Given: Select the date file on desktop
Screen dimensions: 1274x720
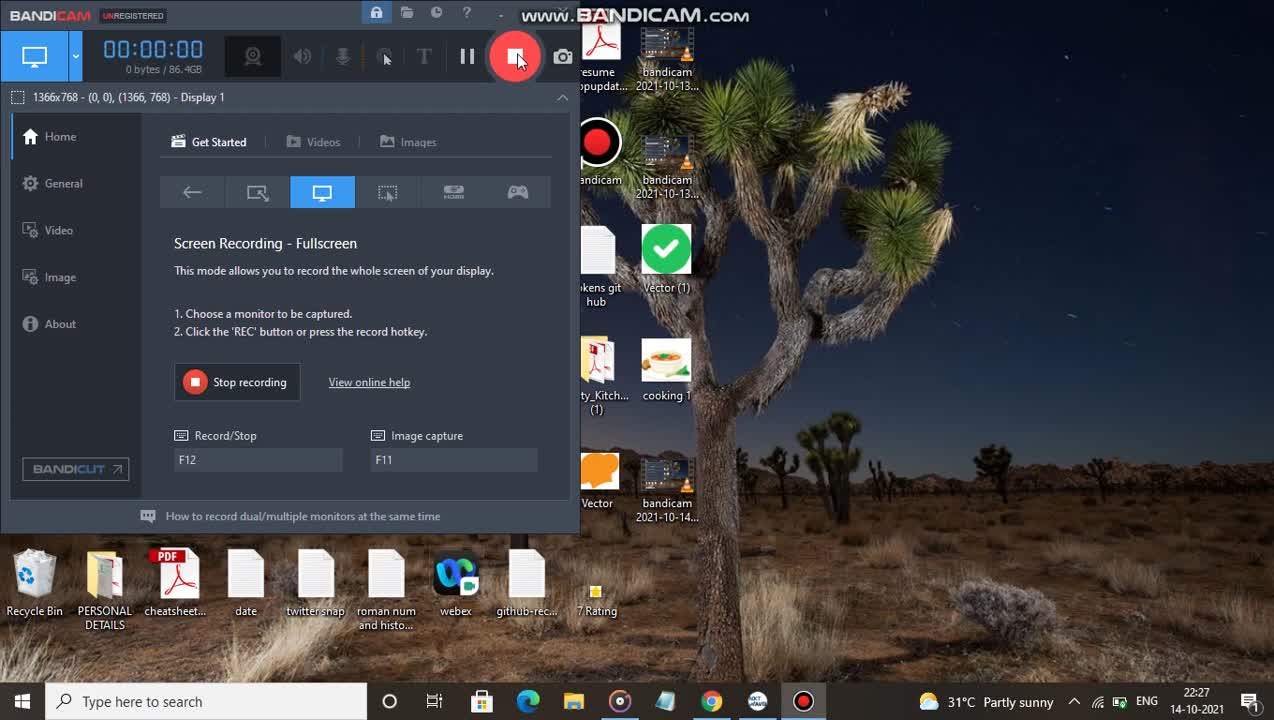Looking at the screenshot, I should coord(246,584).
